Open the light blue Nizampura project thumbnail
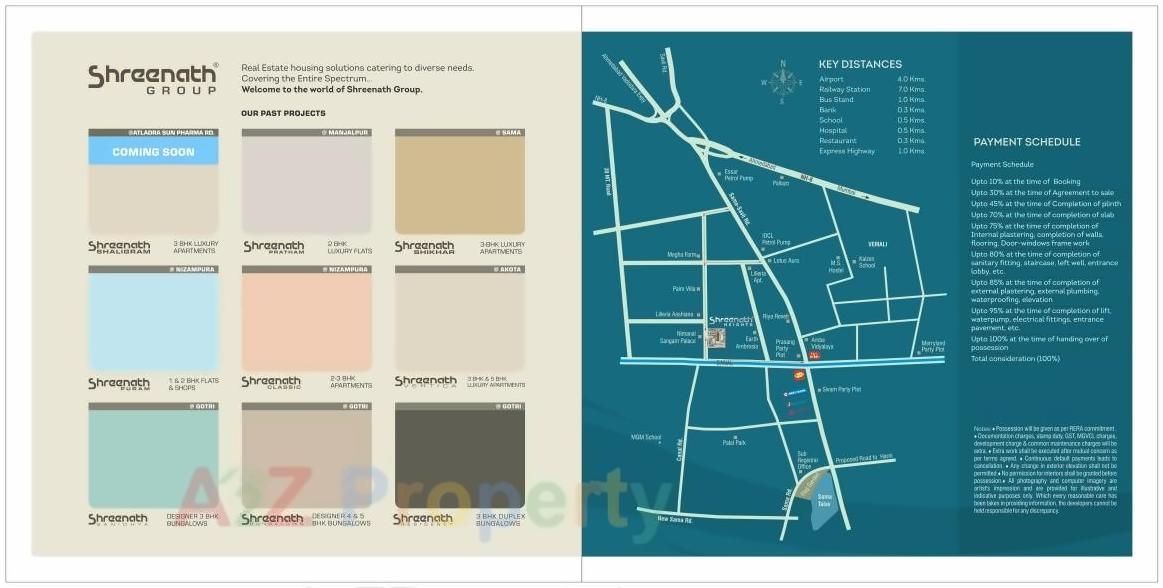The image size is (1163, 588). tap(153, 321)
